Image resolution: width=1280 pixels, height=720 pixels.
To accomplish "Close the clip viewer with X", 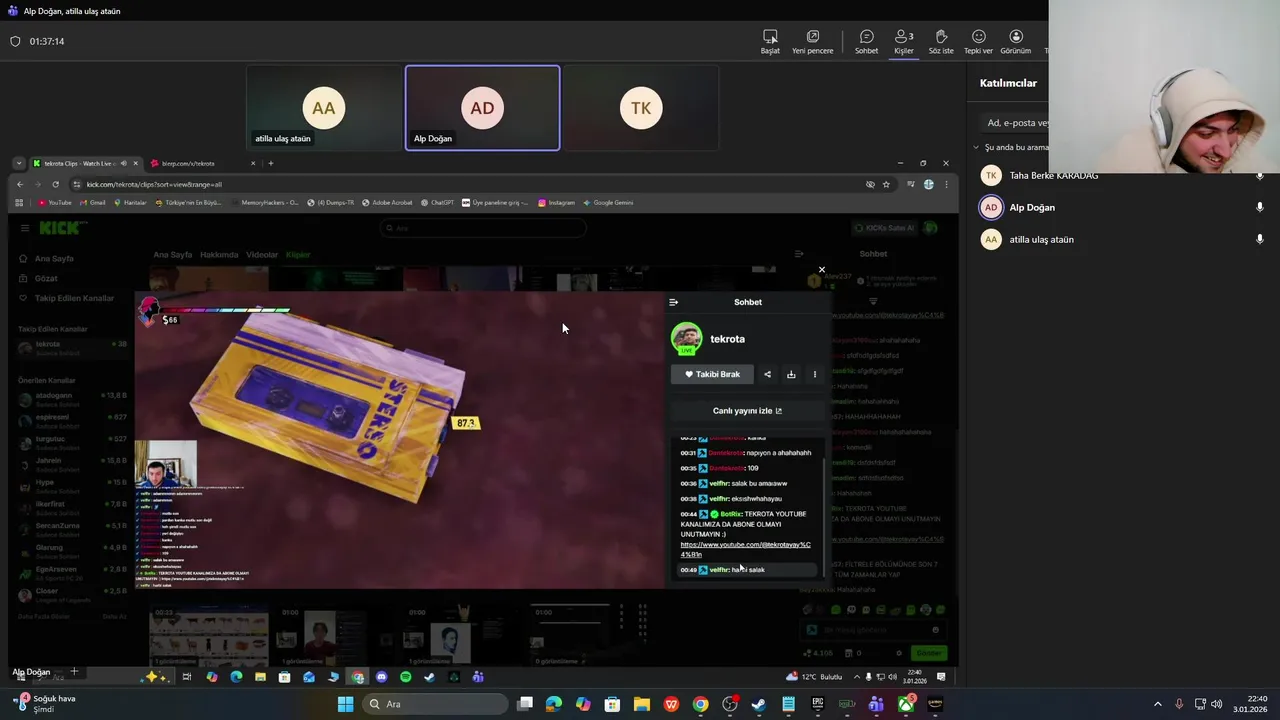I will pyautogui.click(x=822, y=270).
